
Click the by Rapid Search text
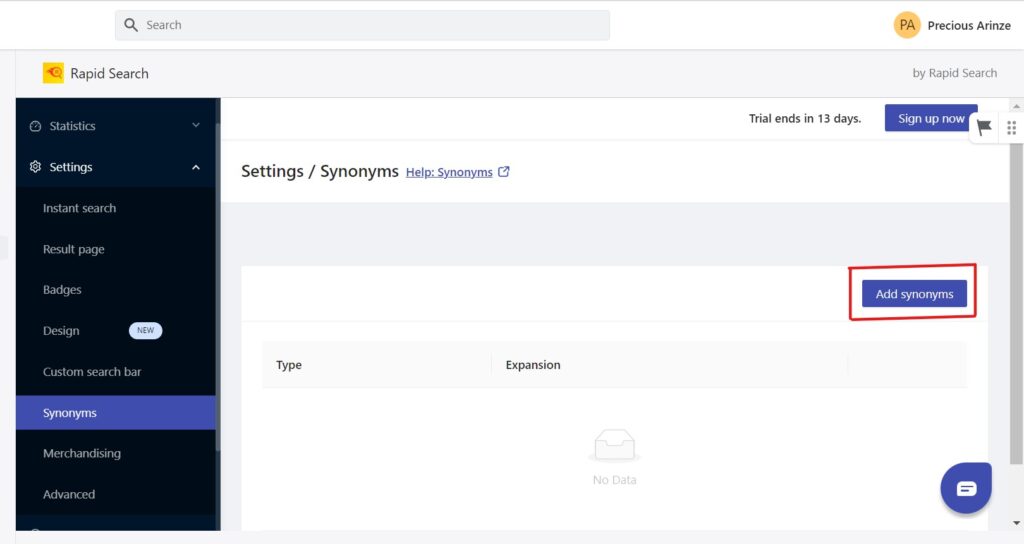pos(954,73)
